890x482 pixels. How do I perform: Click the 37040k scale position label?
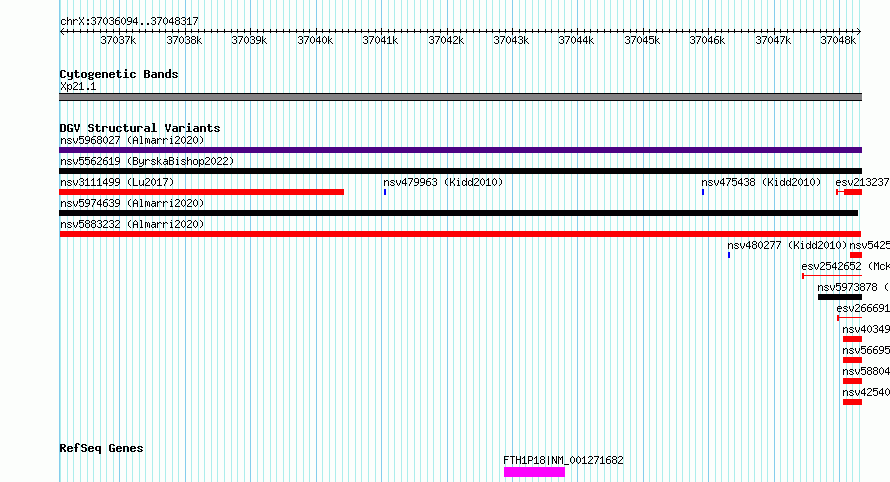point(315,40)
